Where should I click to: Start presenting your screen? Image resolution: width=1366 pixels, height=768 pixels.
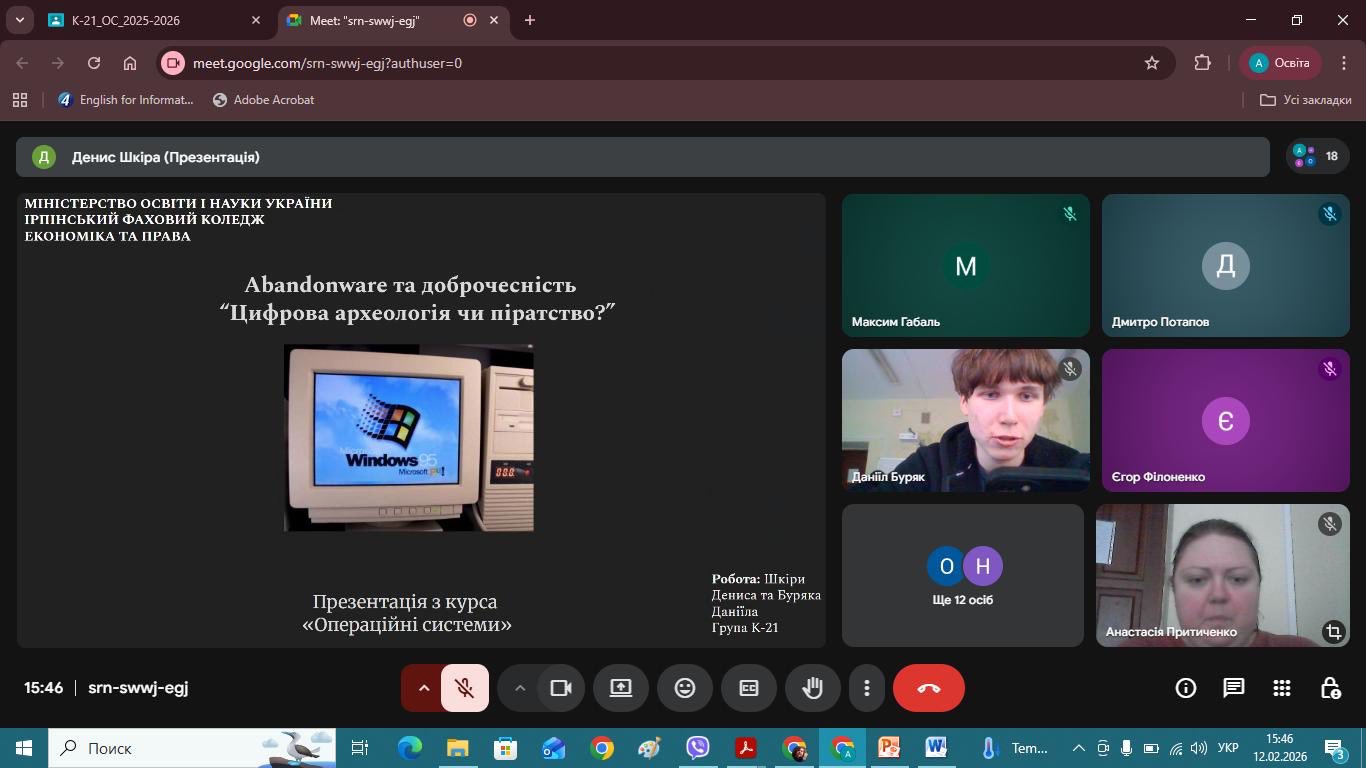pyautogui.click(x=621, y=688)
